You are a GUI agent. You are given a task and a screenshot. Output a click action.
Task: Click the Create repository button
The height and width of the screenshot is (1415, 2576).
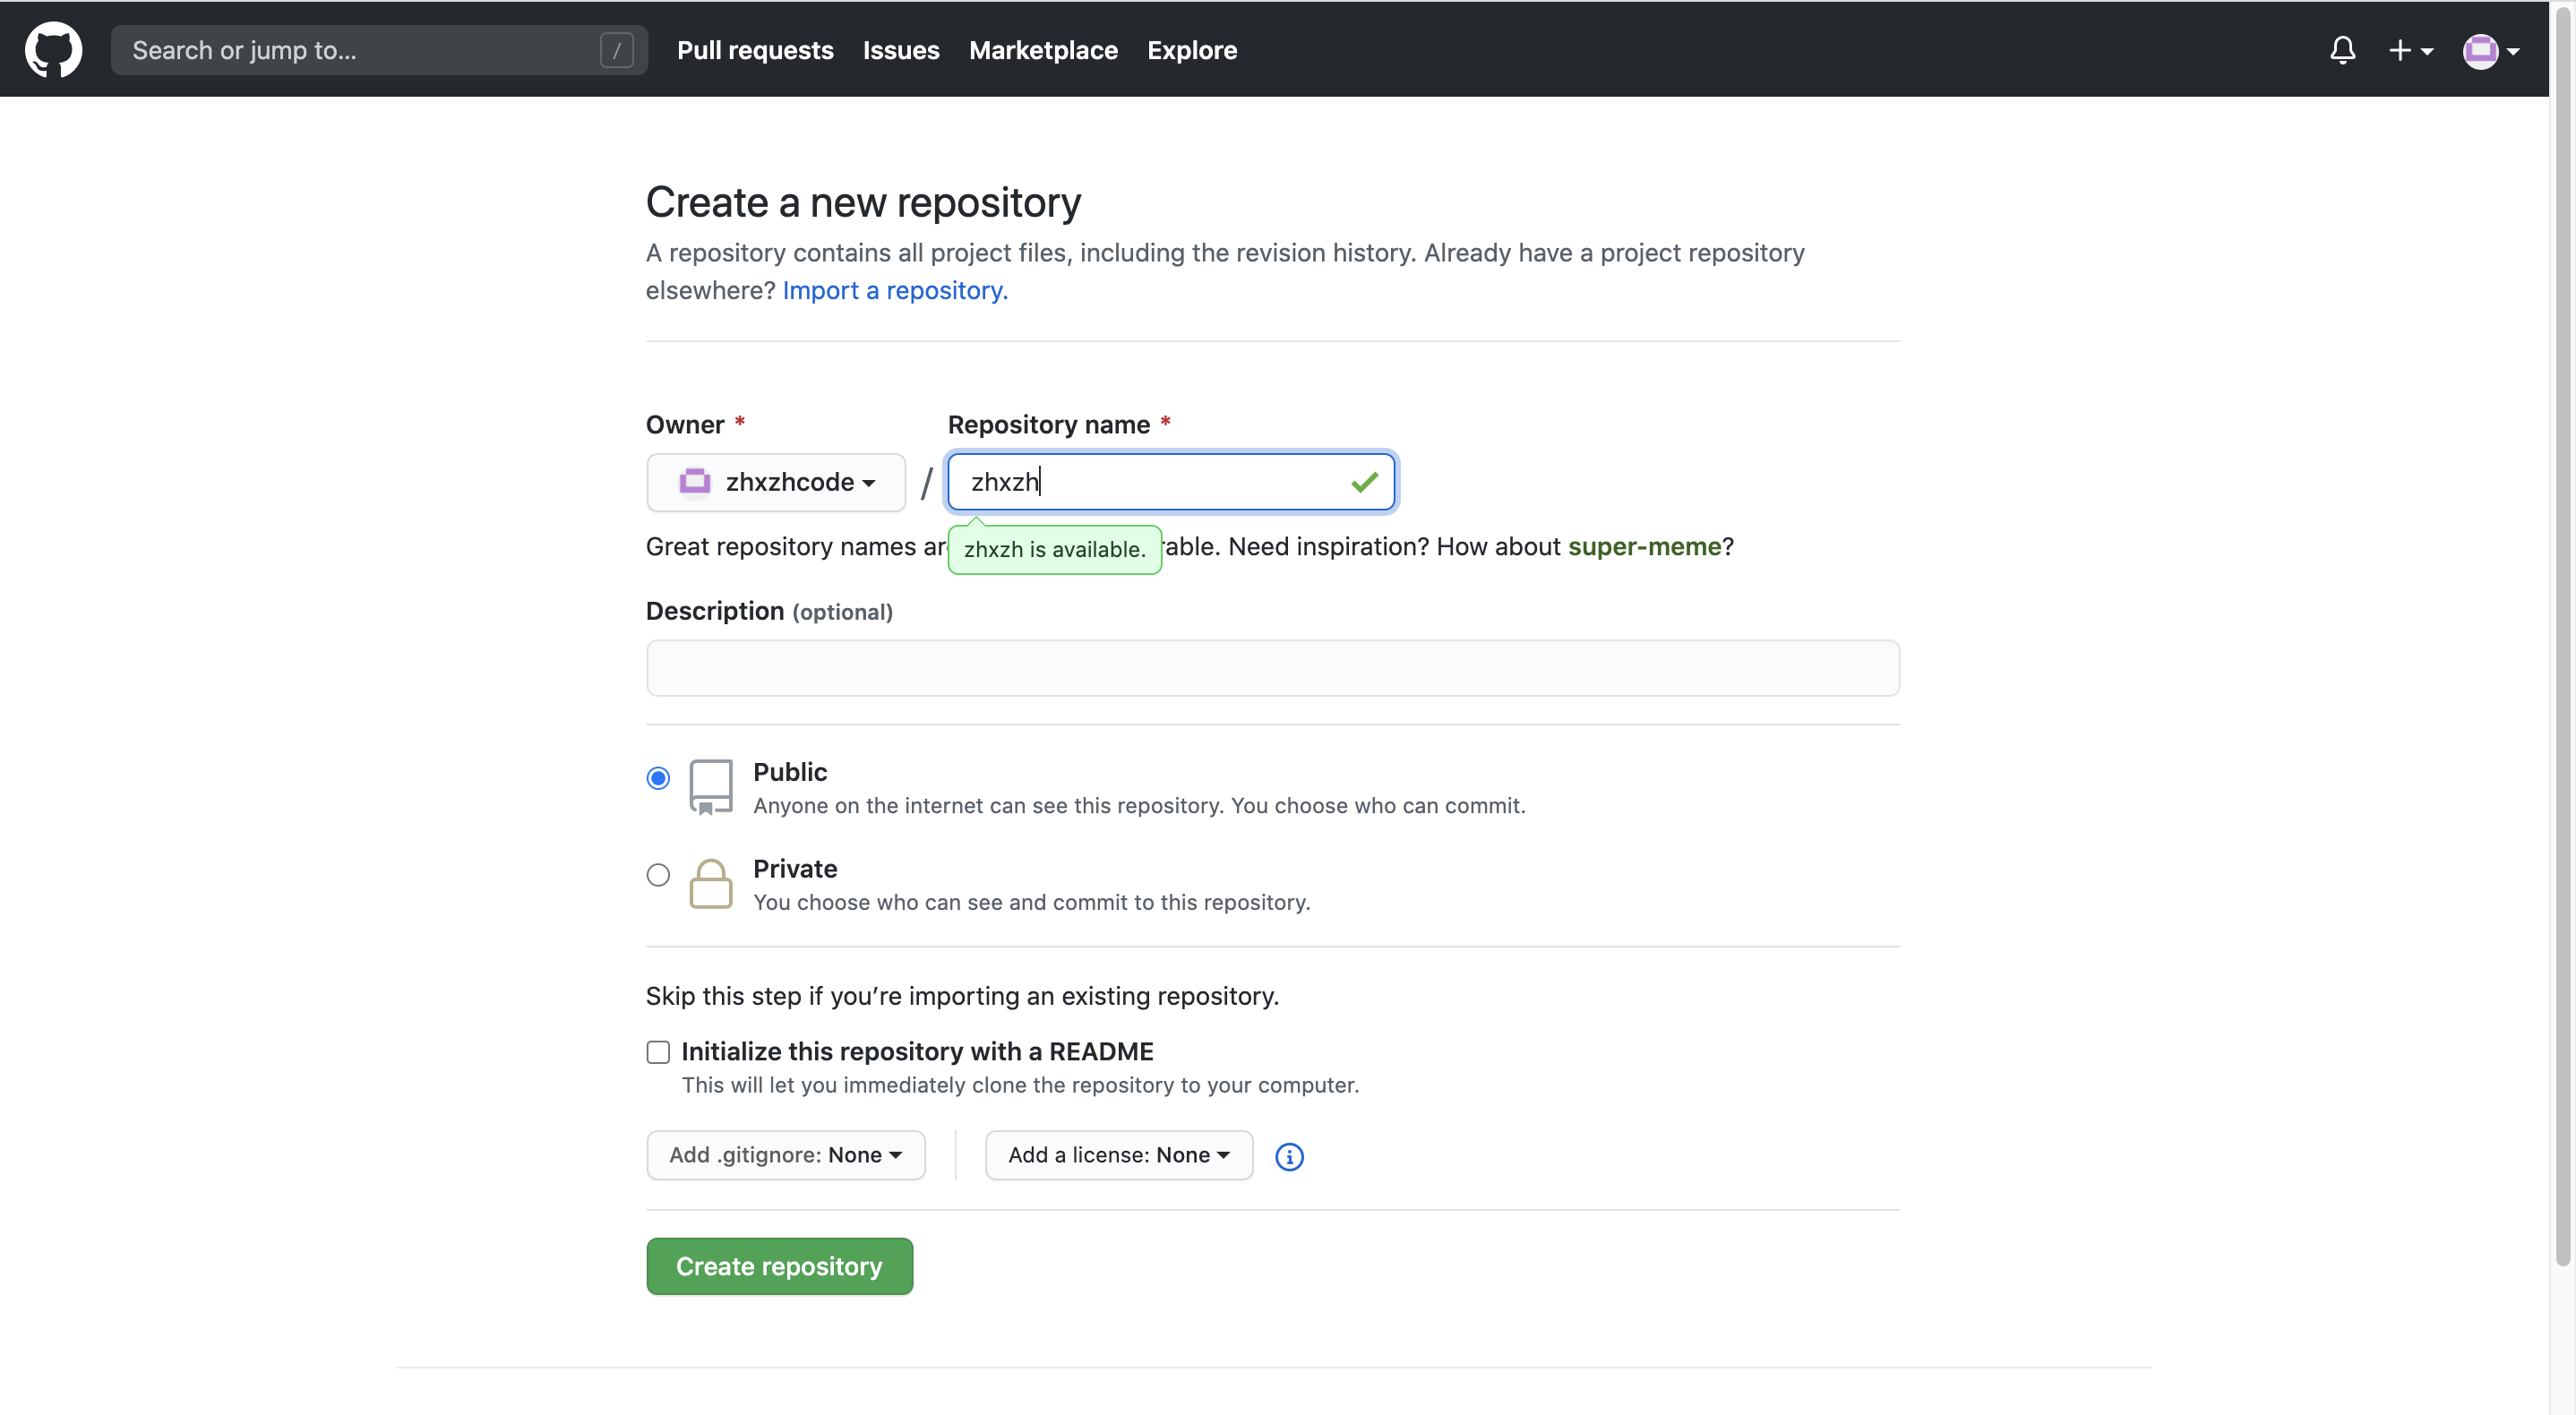(x=779, y=1266)
